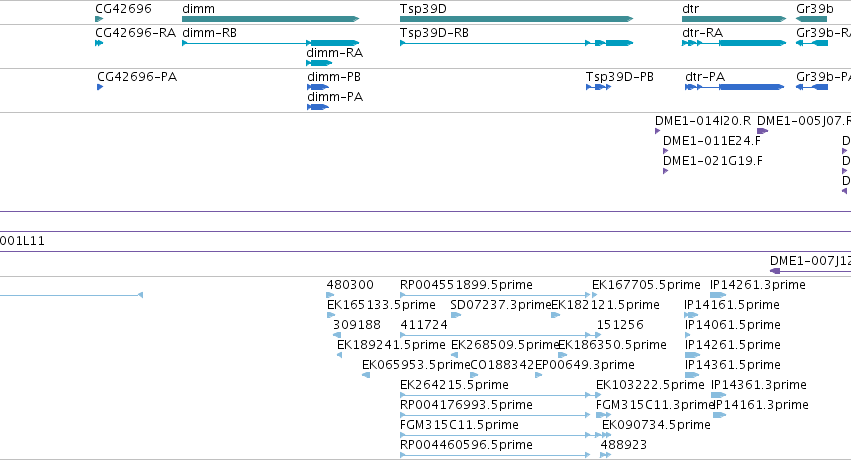Click the dimm-RB transcript label
Image resolution: width=851 pixels, height=460 pixels.
coord(209,33)
